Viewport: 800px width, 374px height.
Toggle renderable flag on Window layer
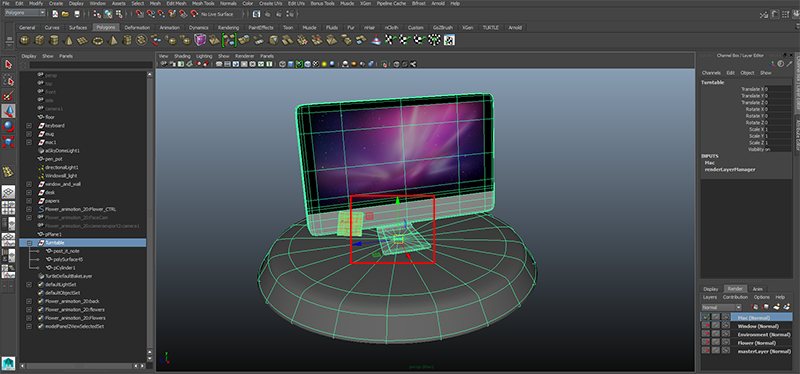[x=706, y=326]
